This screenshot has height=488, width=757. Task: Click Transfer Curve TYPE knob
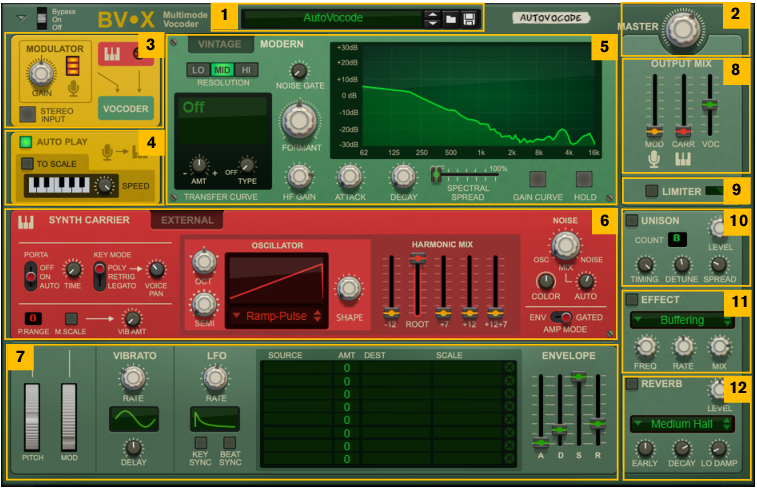pyautogui.click(x=247, y=166)
